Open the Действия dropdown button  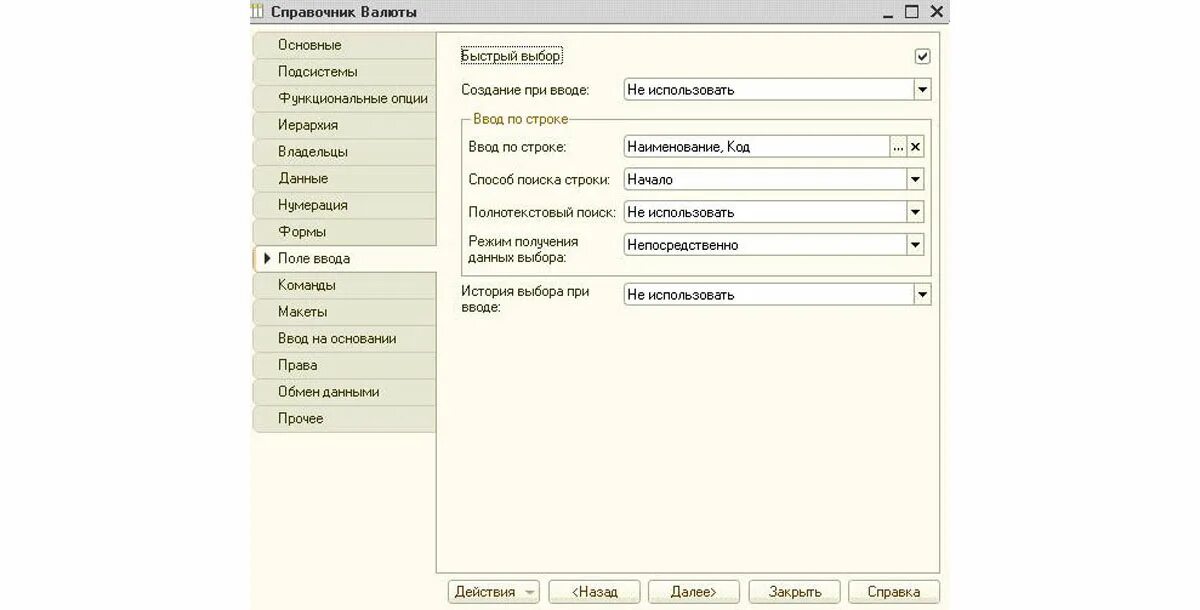pyautogui.click(x=494, y=592)
